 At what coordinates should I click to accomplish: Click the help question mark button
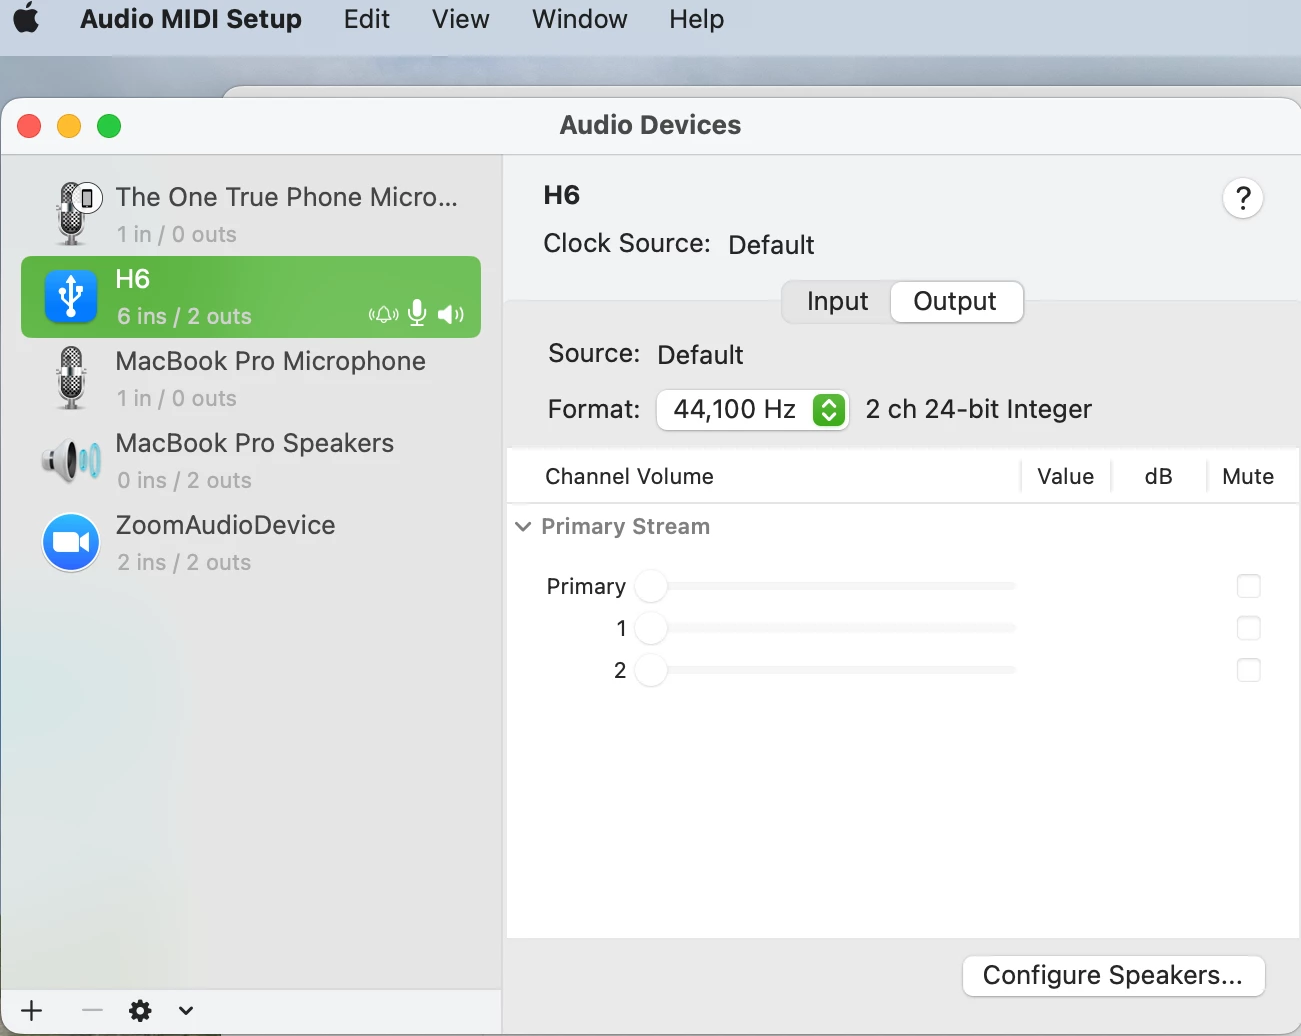click(1243, 198)
